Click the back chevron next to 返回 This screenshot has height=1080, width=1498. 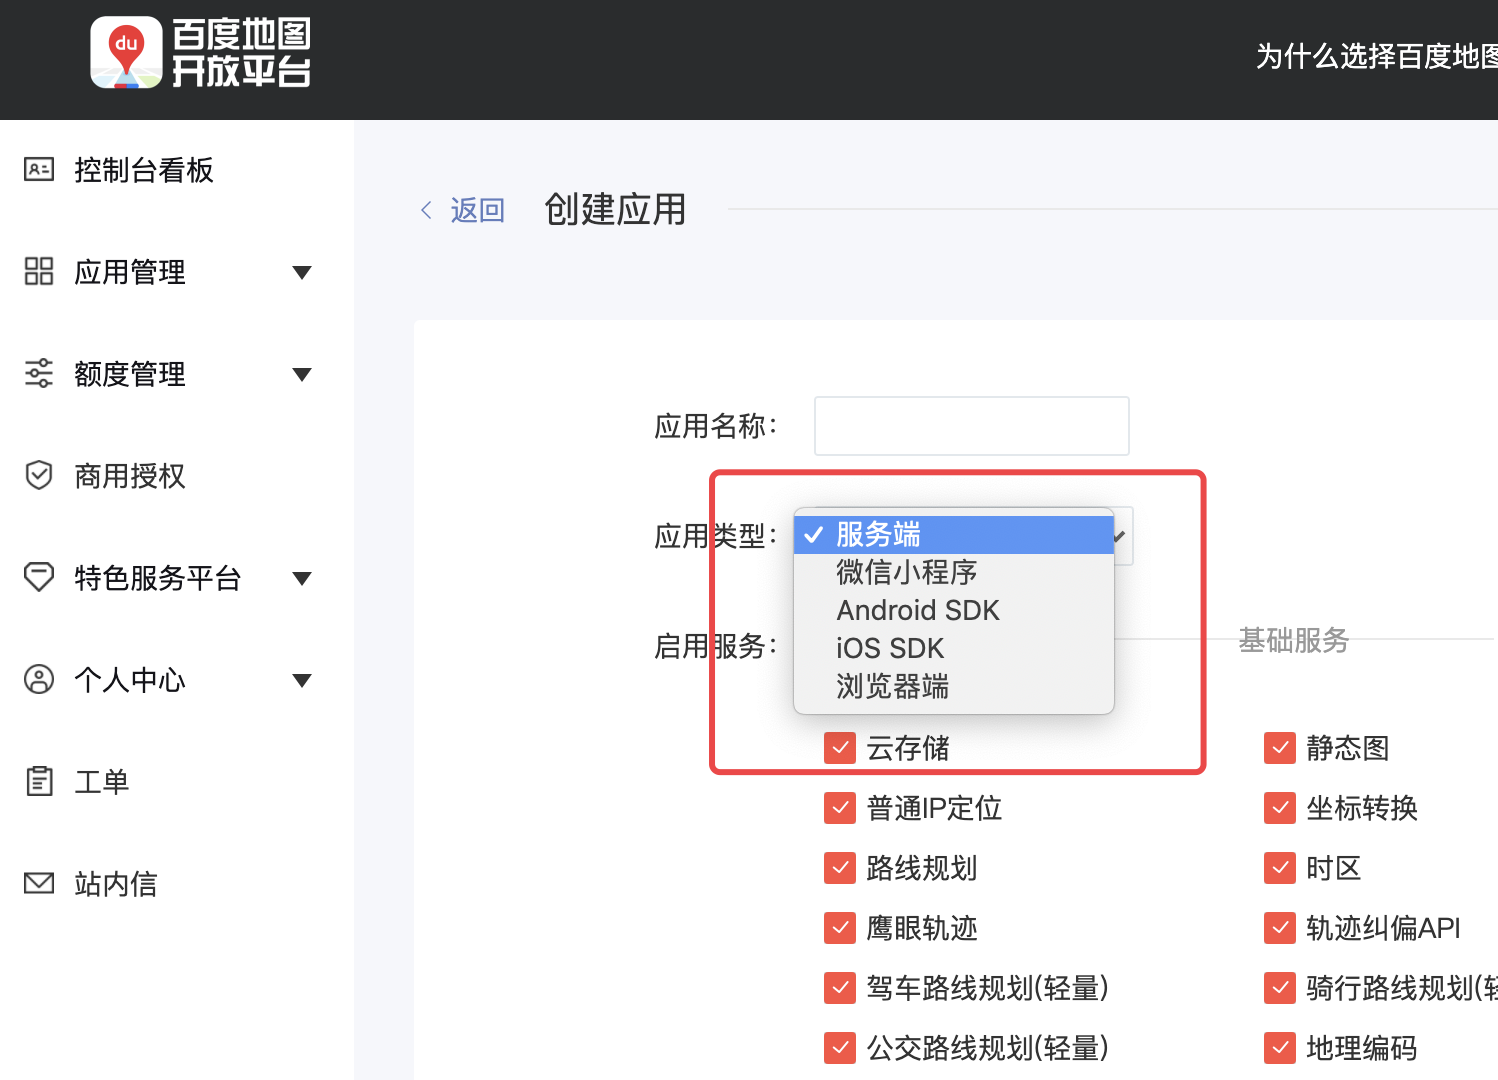click(x=426, y=210)
